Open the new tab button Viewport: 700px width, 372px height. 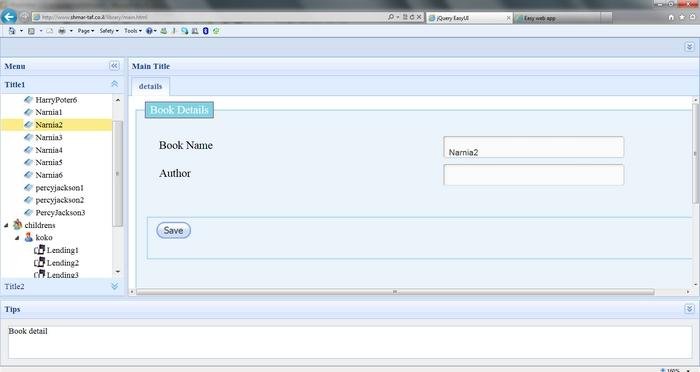606,18
